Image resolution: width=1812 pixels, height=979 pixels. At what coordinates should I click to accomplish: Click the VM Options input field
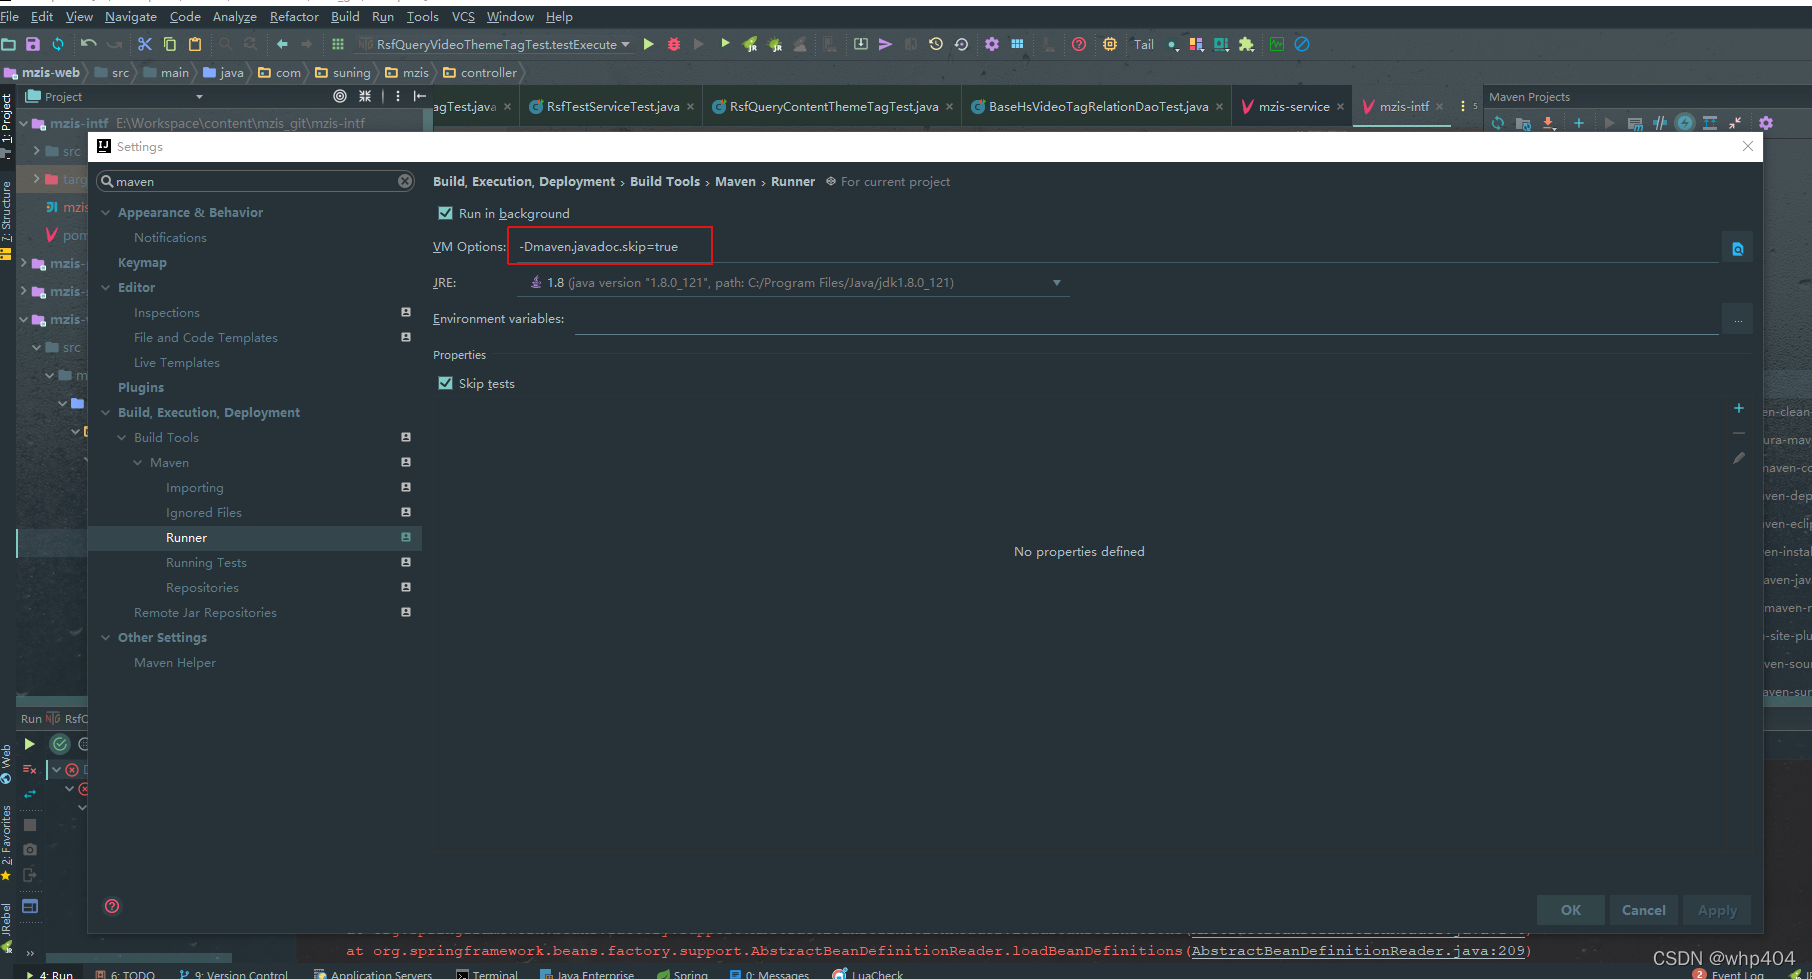click(1115, 247)
